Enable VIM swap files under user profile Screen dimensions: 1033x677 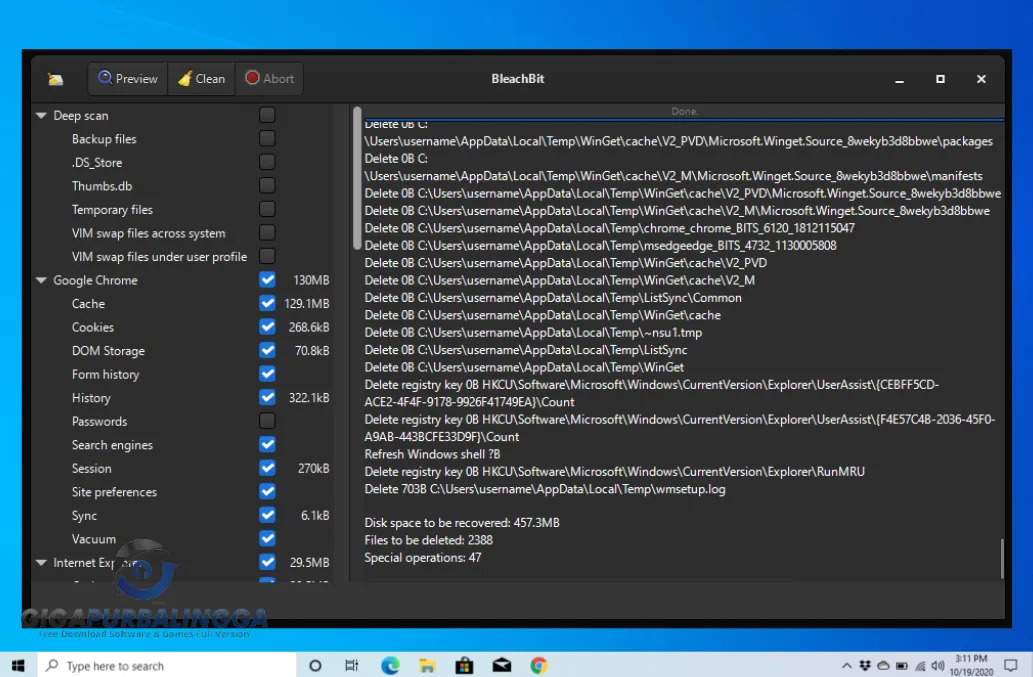pyautogui.click(x=267, y=256)
